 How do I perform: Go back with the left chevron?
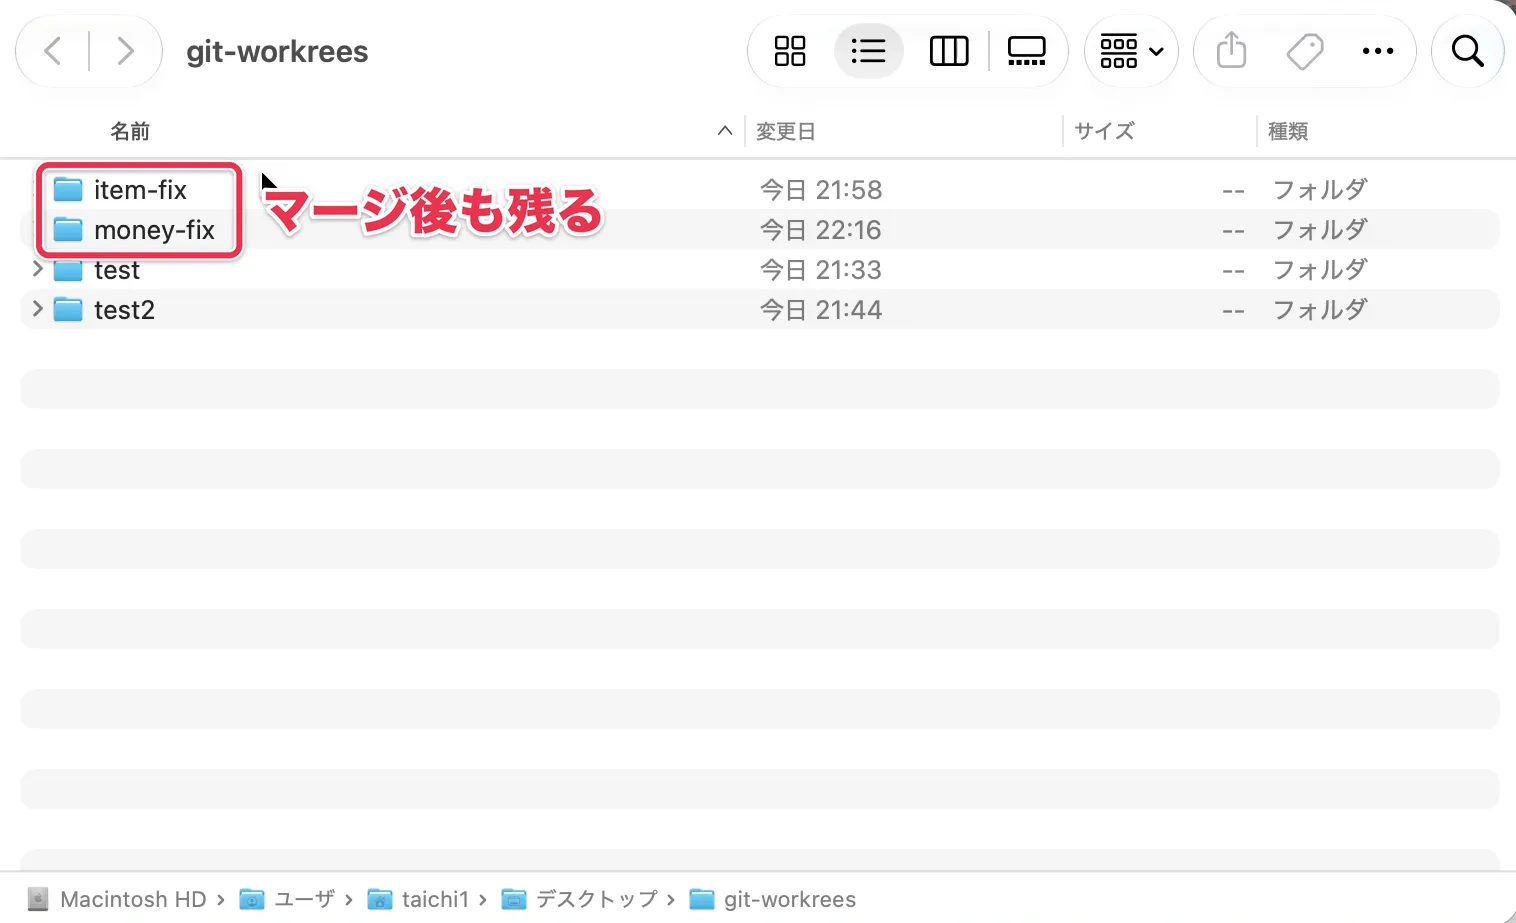[54, 51]
